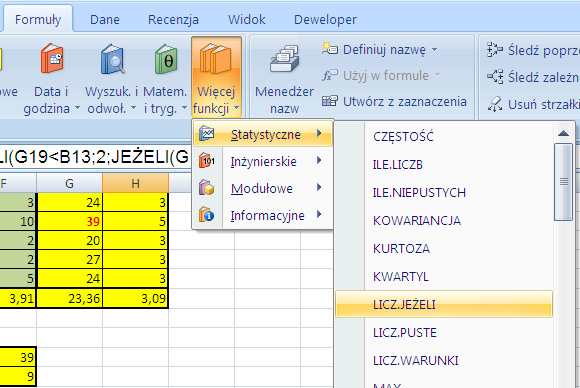This screenshot has width=580, height=388.
Task: Switch to the Recenzja tab
Action: (x=173, y=19)
